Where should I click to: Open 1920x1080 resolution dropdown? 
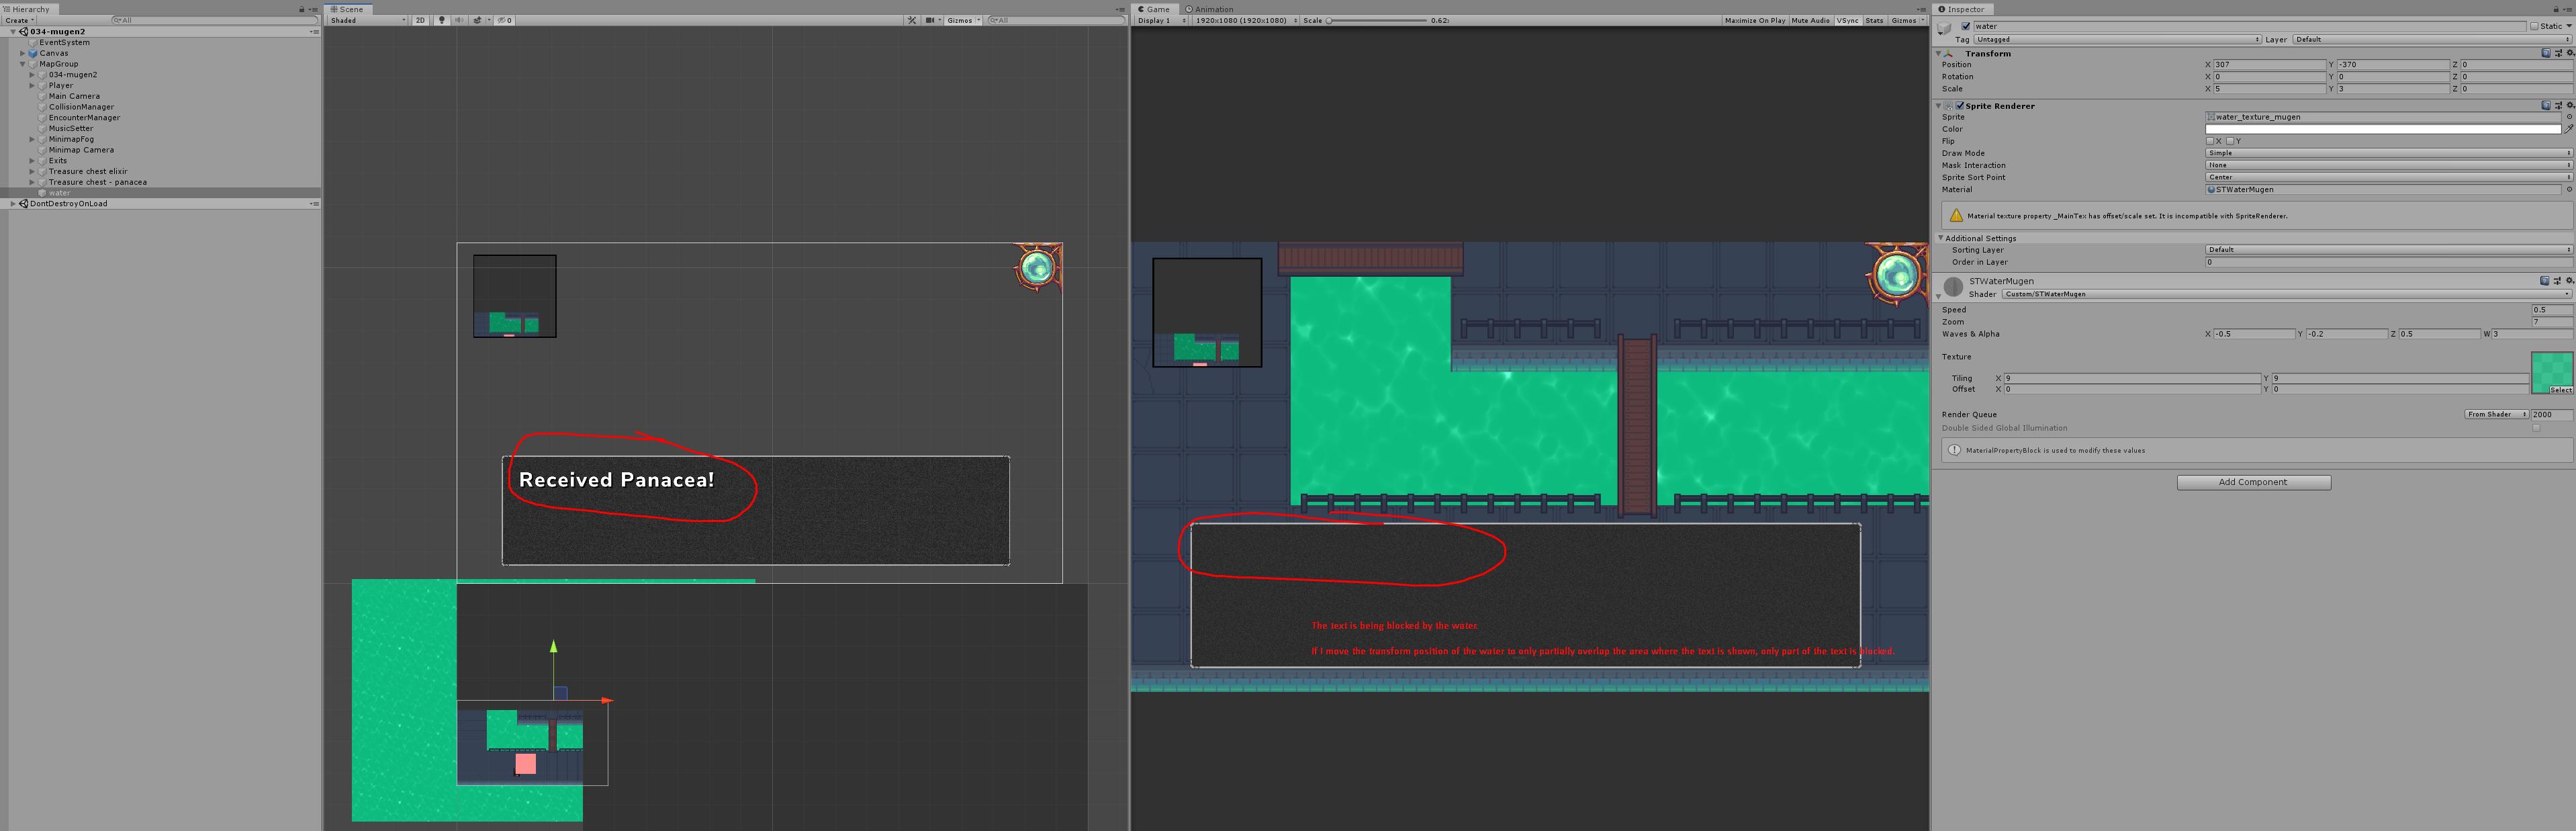coord(1246,20)
